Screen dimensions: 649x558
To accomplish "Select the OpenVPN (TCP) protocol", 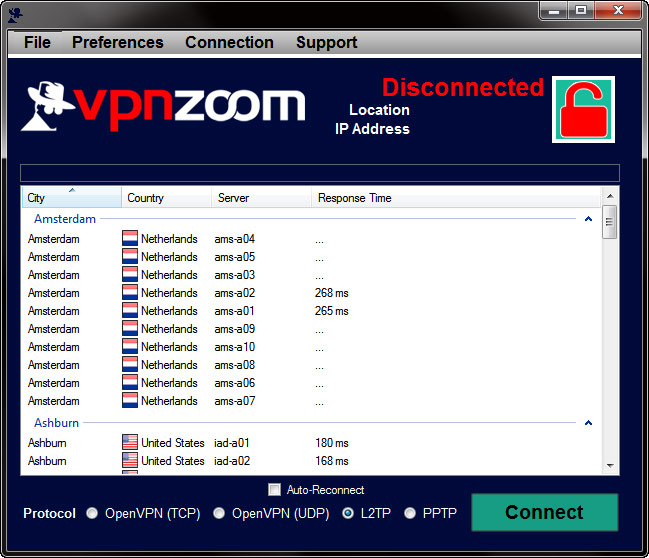I will [x=92, y=513].
